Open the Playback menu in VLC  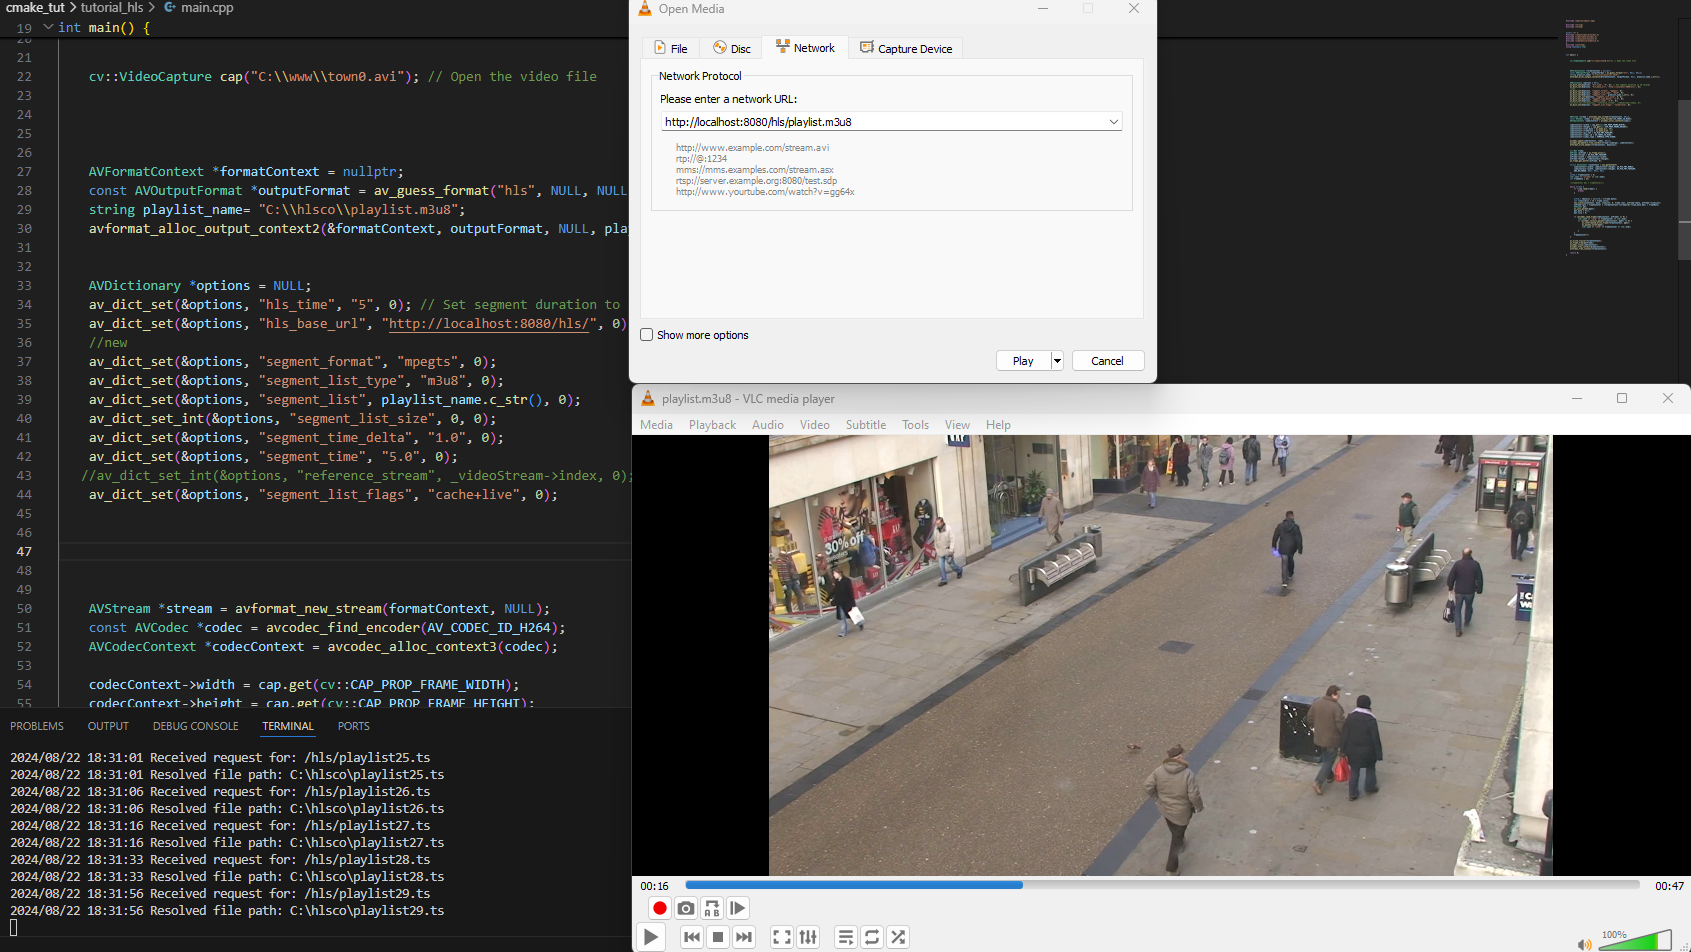tap(712, 425)
